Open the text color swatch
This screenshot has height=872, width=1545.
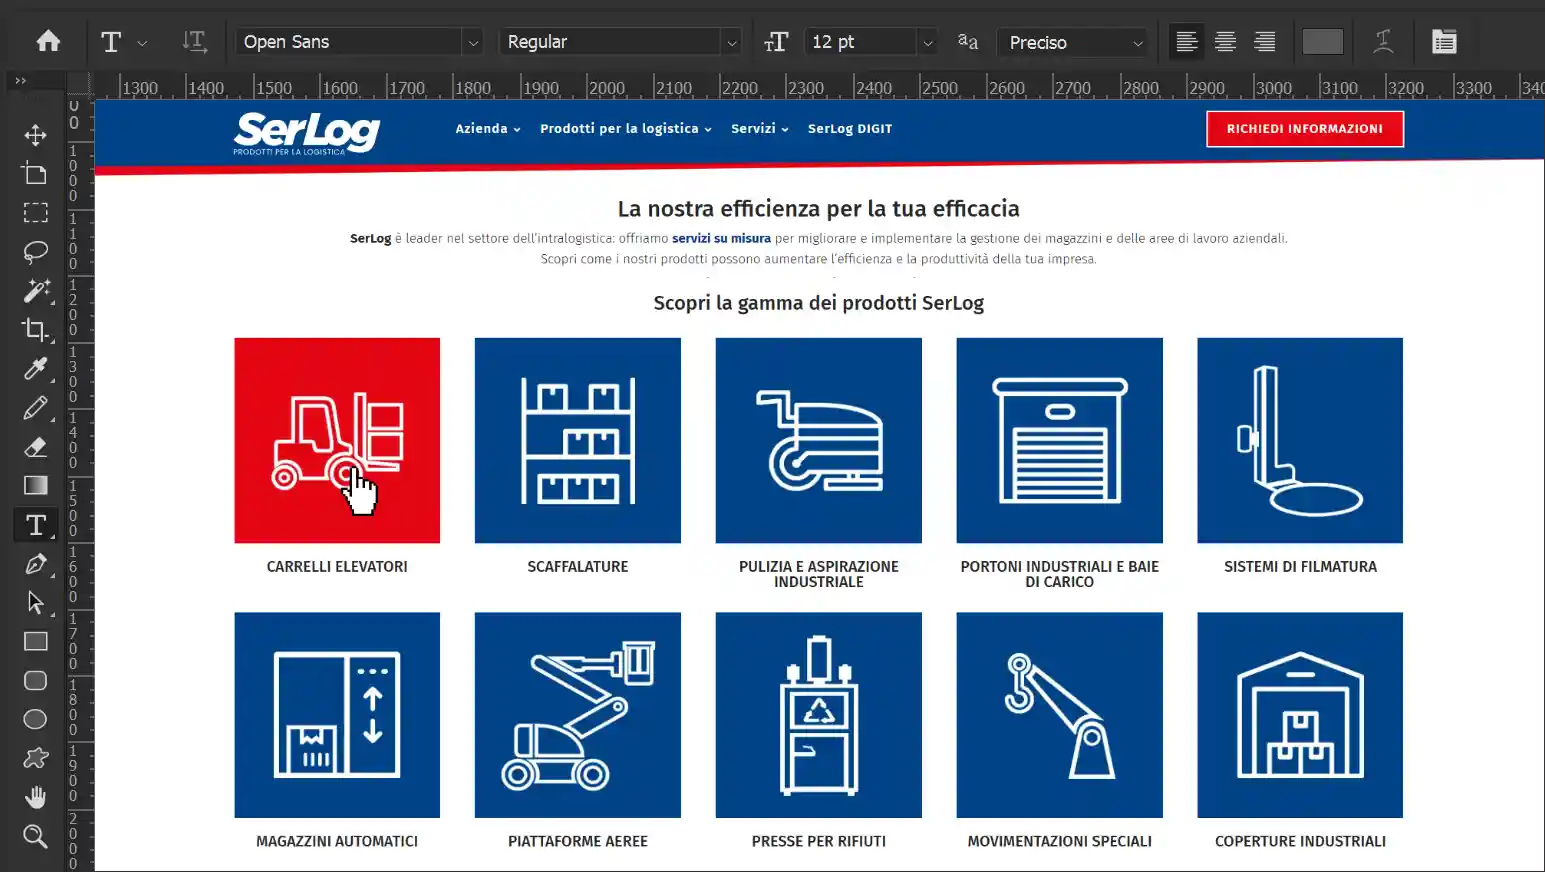tap(1322, 42)
